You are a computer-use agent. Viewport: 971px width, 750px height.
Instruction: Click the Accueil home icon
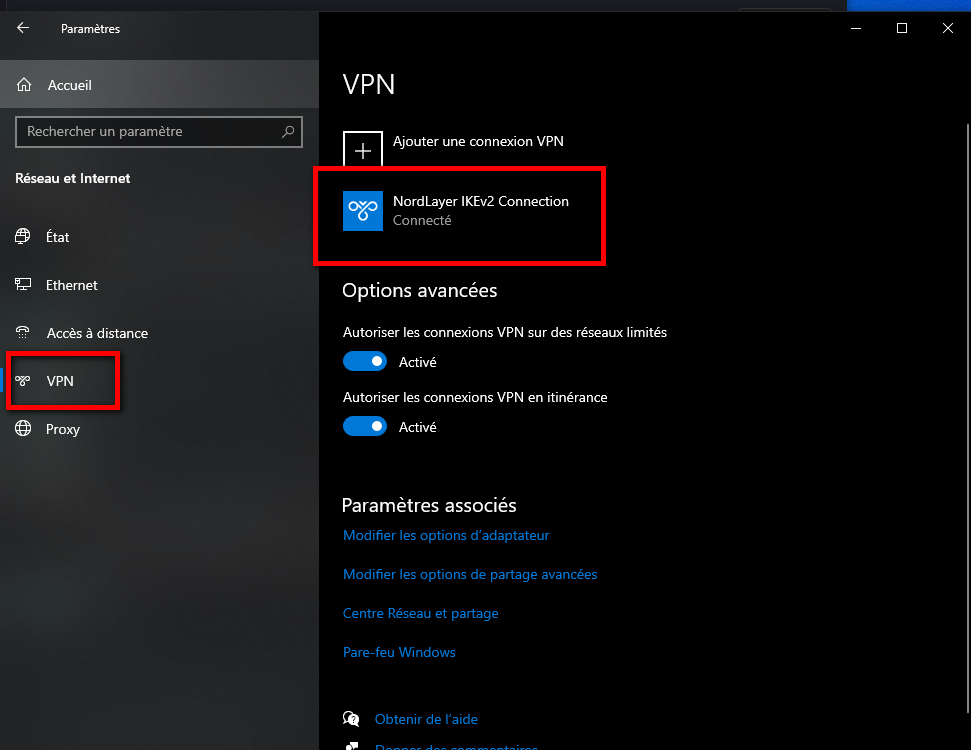(x=22, y=85)
